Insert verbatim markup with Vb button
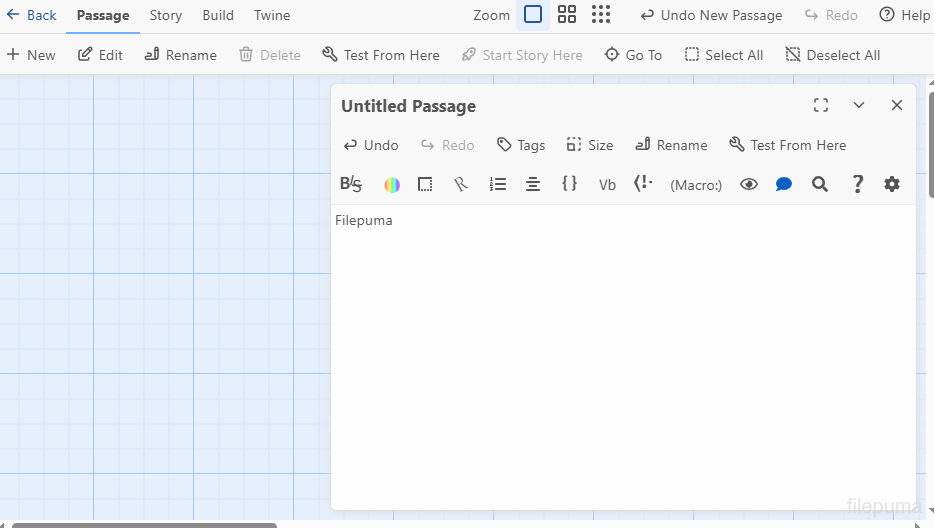This screenshot has width=934, height=528. (607, 185)
